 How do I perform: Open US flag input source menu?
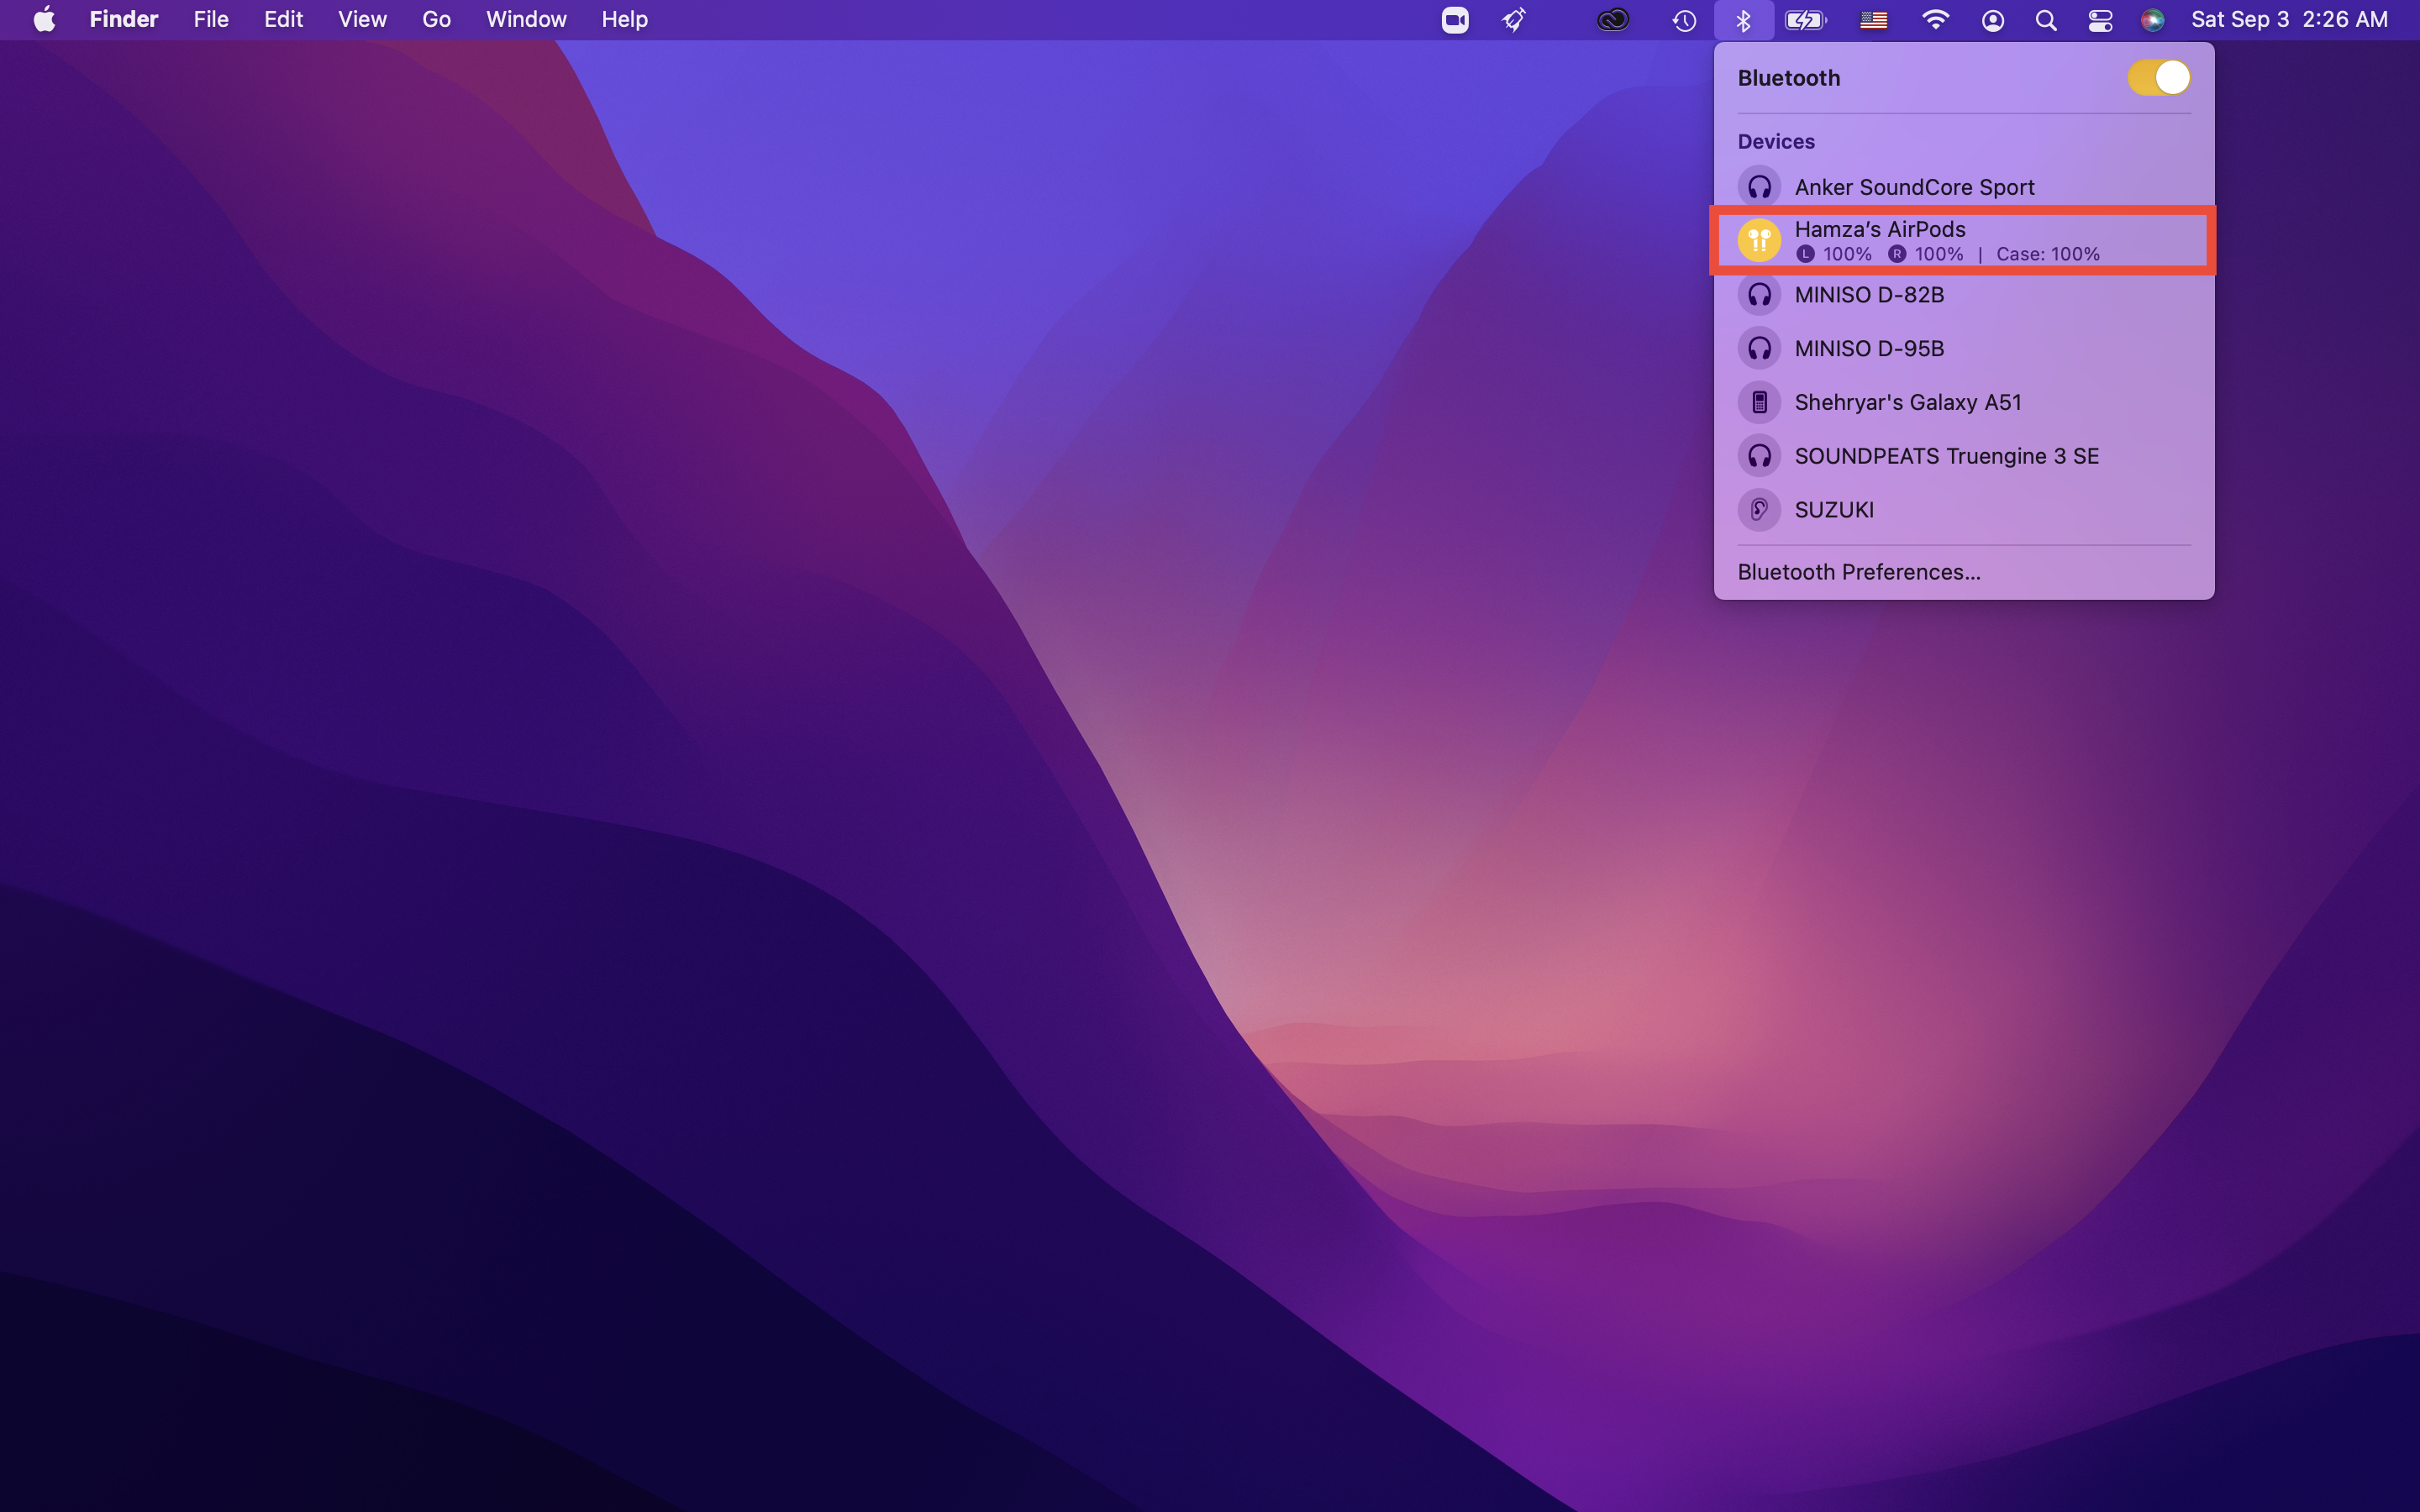[x=1873, y=20]
